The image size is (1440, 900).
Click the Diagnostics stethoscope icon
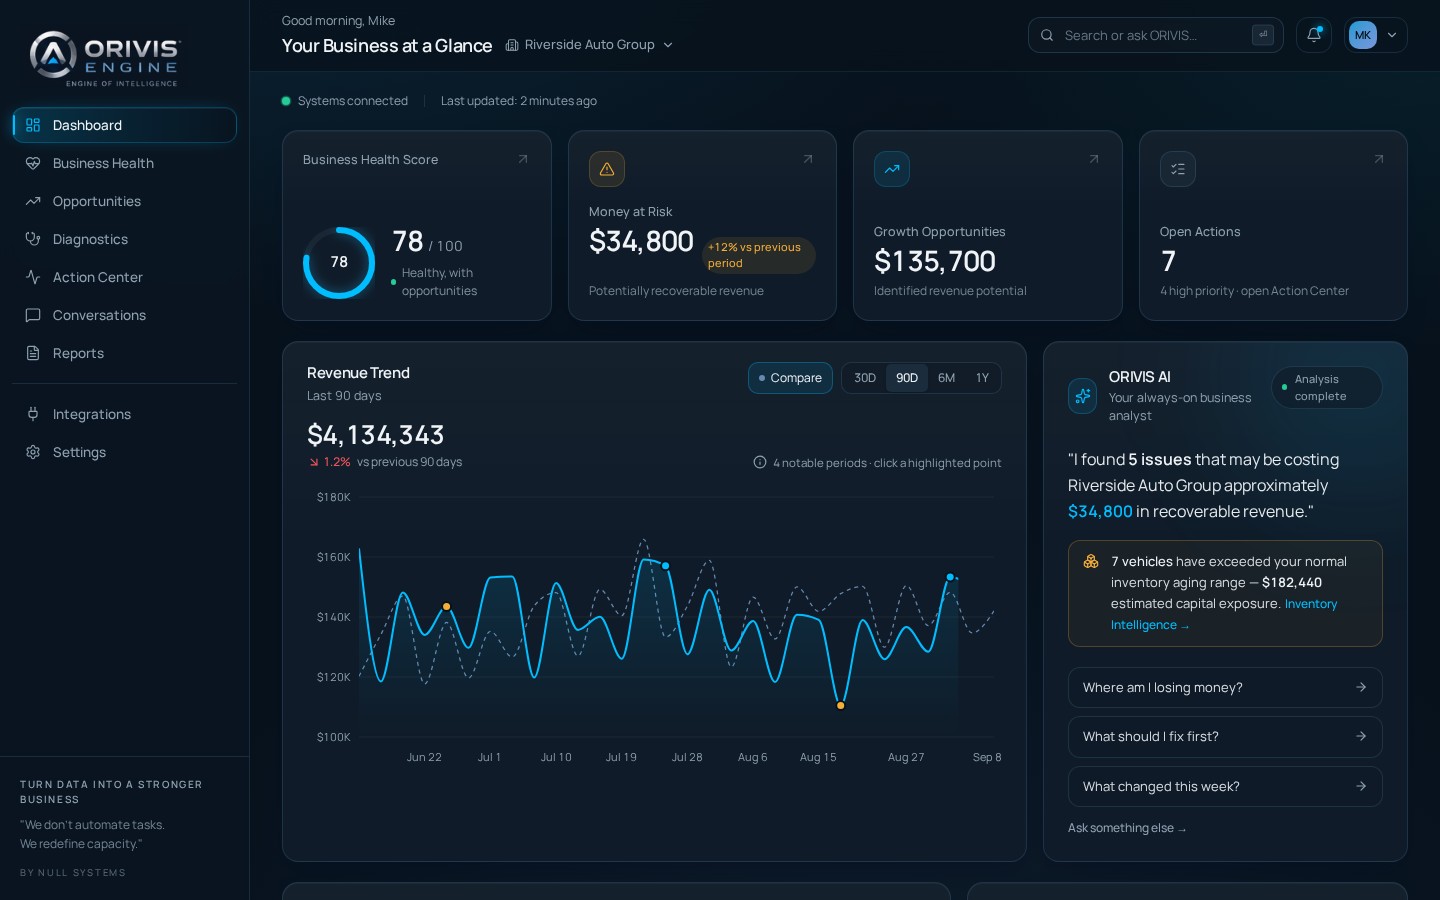(x=33, y=239)
